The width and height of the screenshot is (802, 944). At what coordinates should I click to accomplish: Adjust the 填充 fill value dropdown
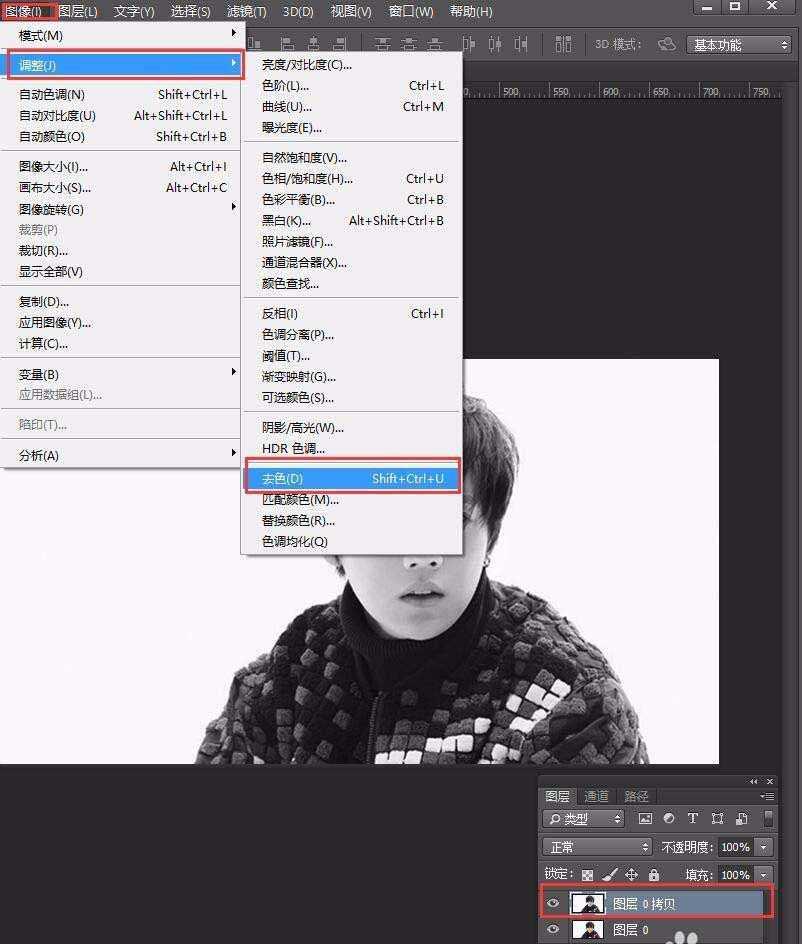(x=763, y=874)
